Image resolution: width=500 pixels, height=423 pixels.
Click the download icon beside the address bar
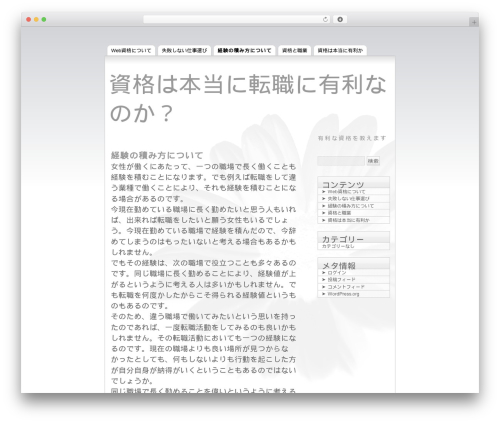click(x=340, y=19)
